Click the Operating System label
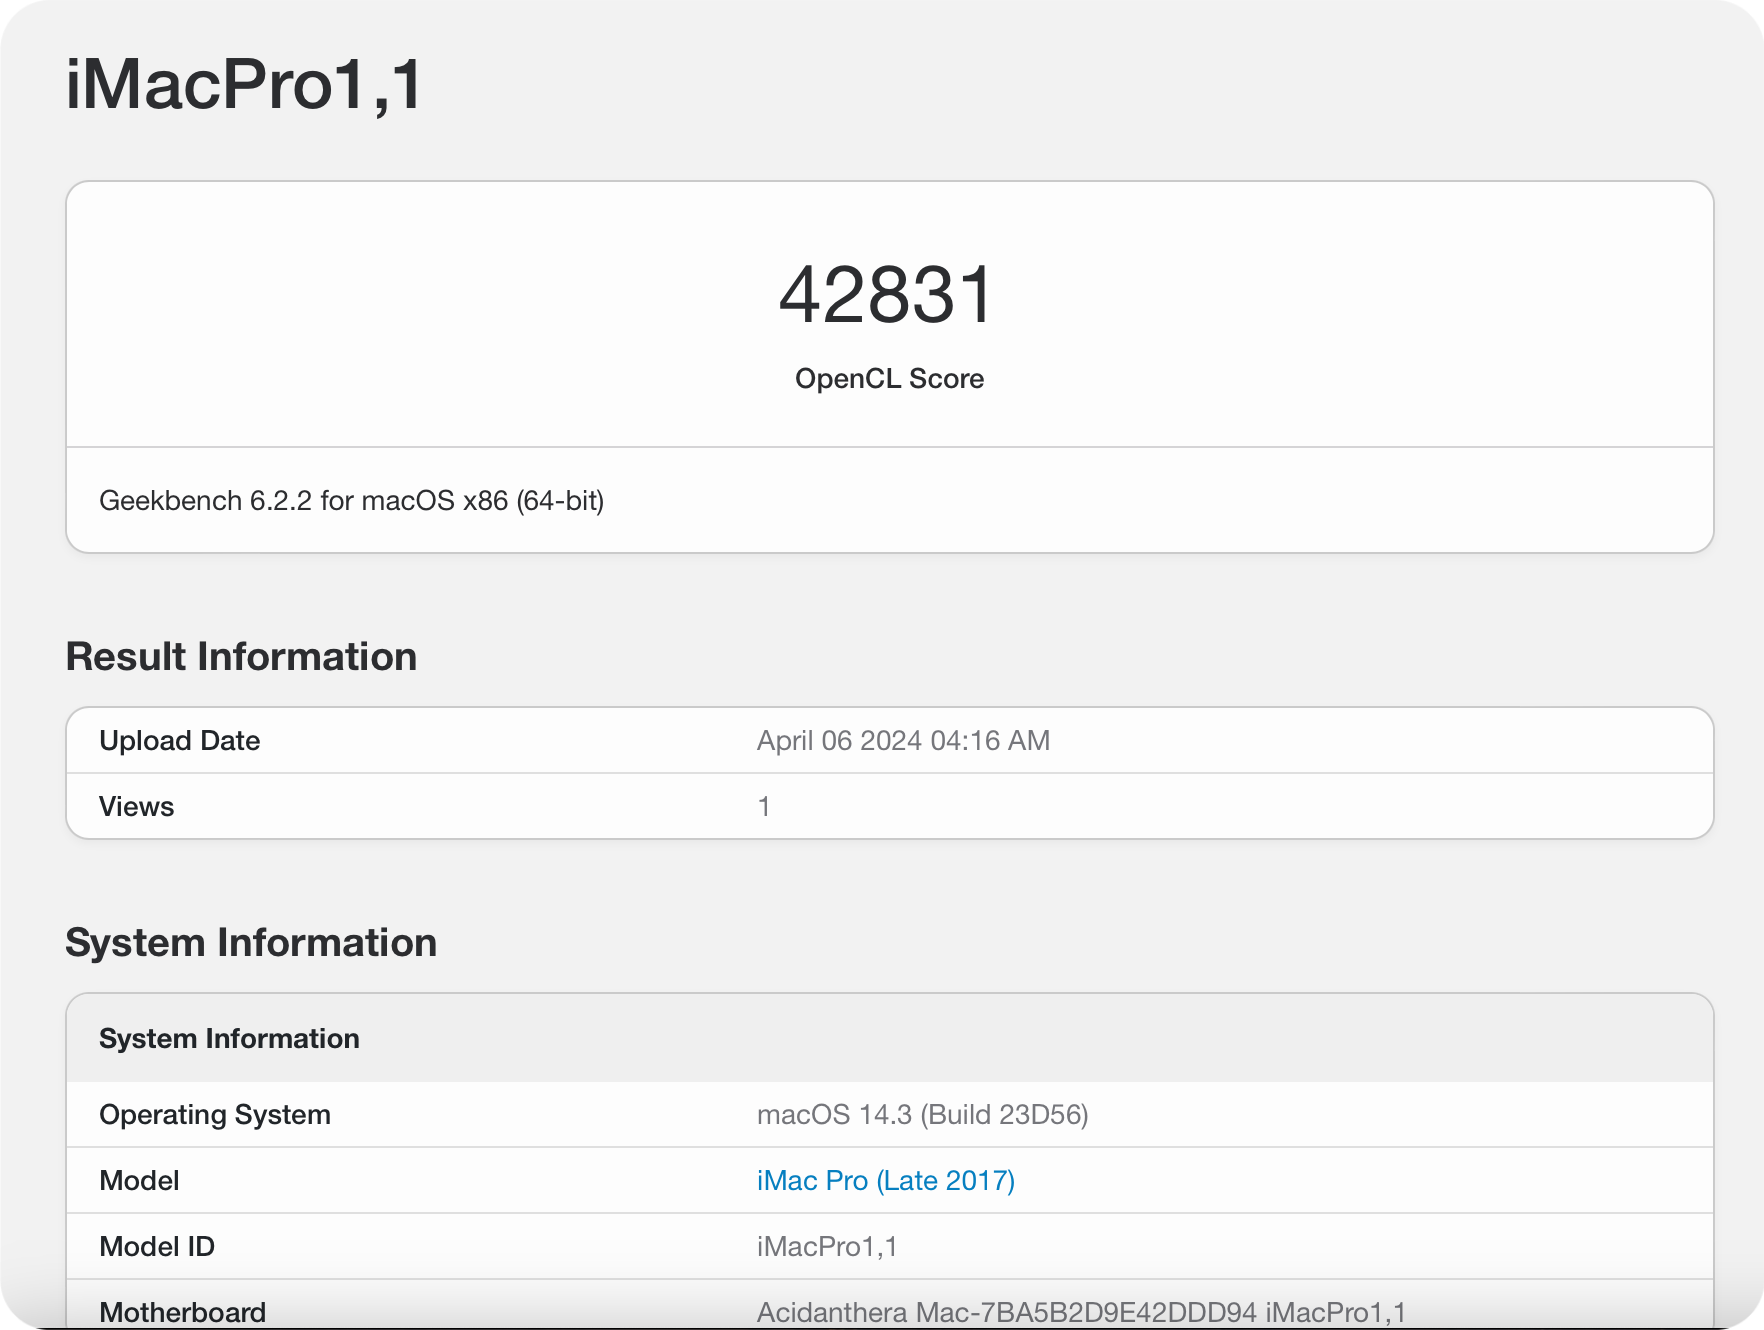This screenshot has height=1330, width=1764. [215, 1114]
